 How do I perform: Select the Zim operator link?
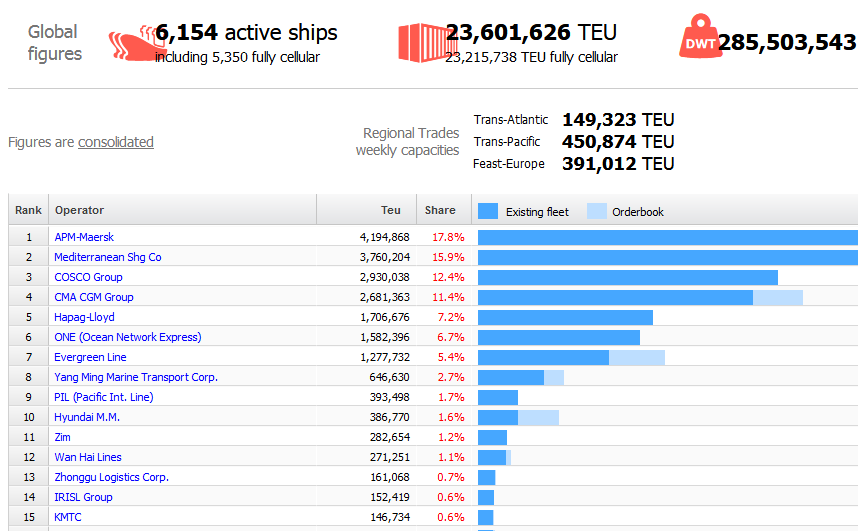63,437
